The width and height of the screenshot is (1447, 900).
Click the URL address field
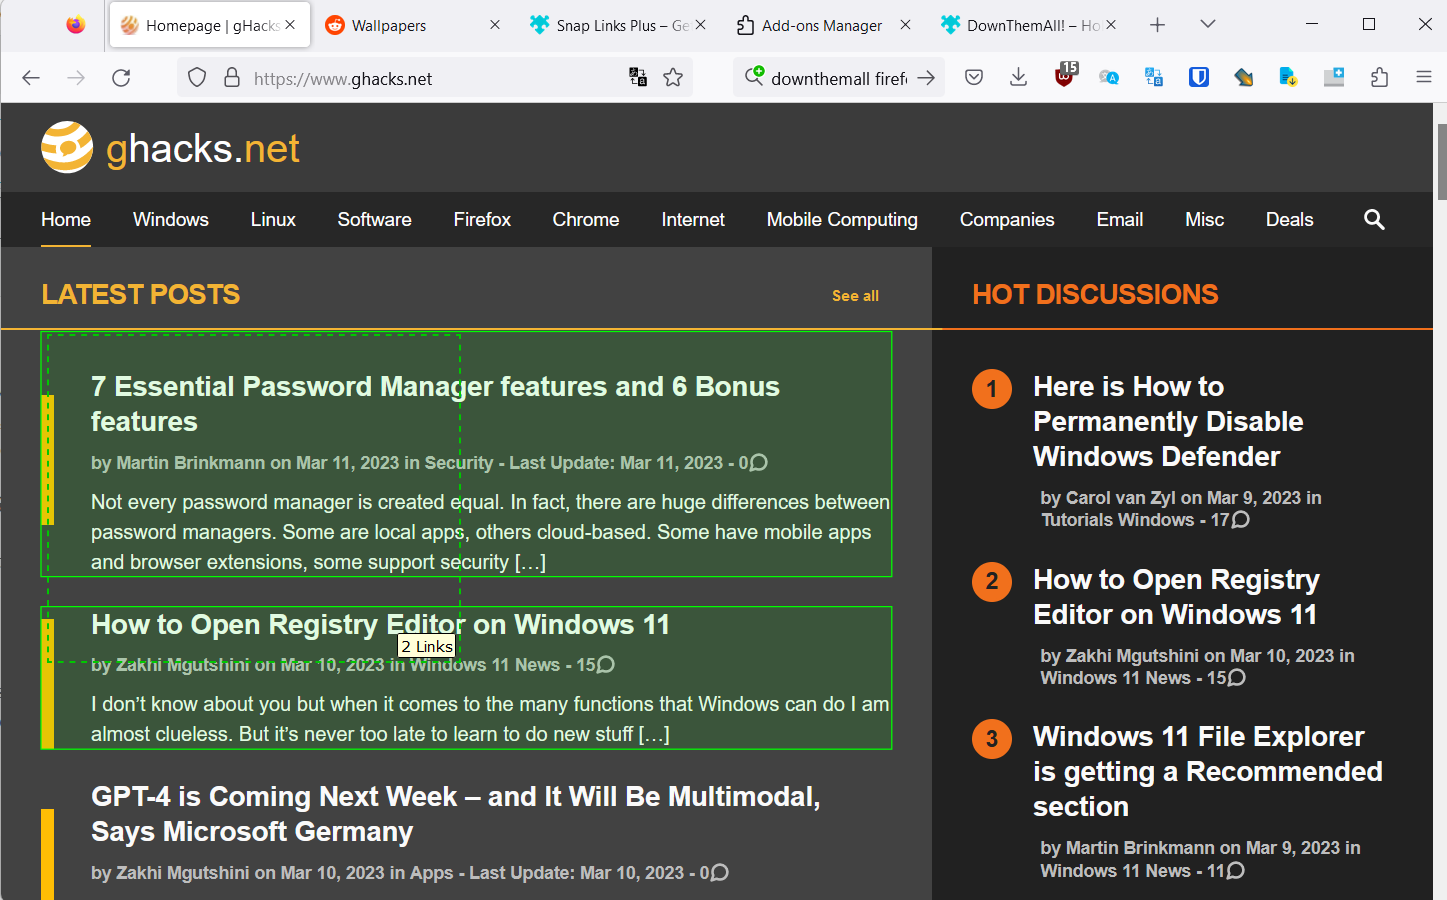(x=430, y=78)
